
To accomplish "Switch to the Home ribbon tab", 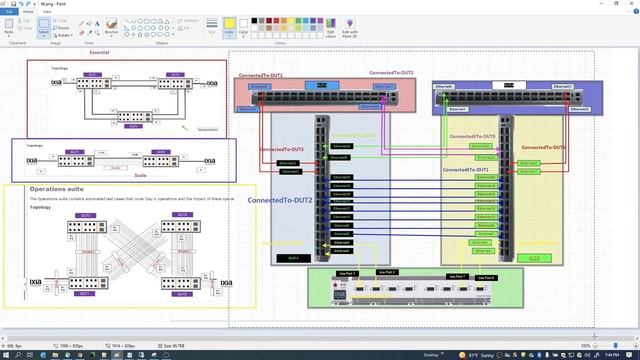I will [28, 11].
